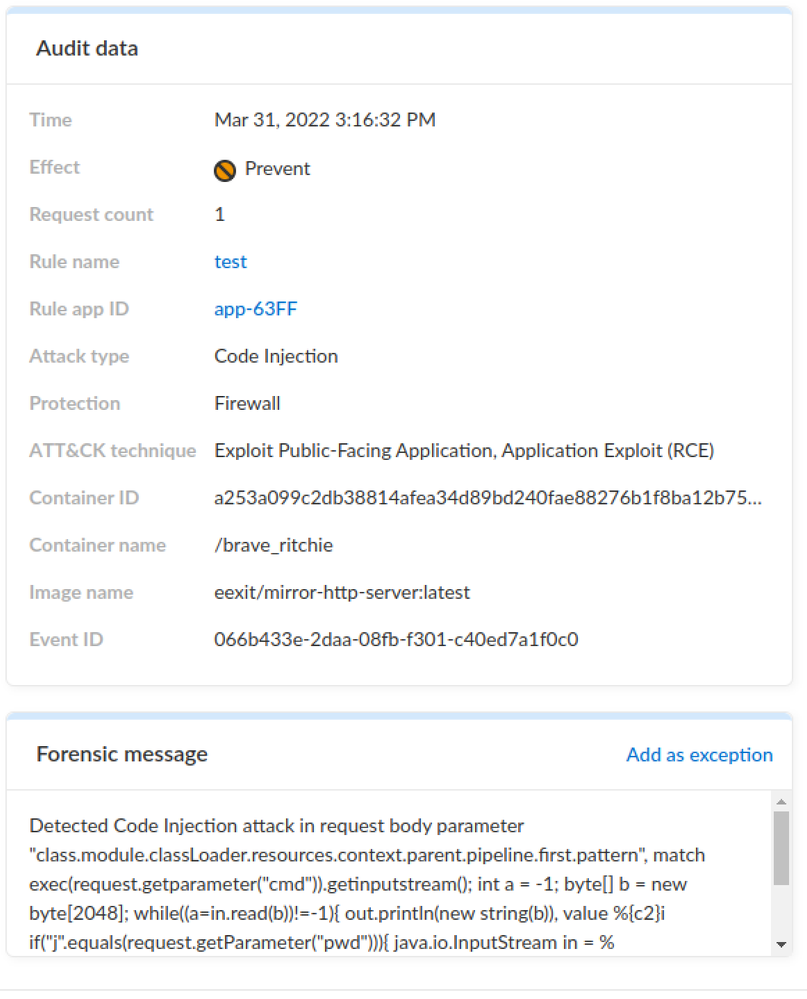Click the image name eexit/mirror-http-server:latest
Image resolution: width=807 pixels, height=999 pixels.
click(342, 592)
